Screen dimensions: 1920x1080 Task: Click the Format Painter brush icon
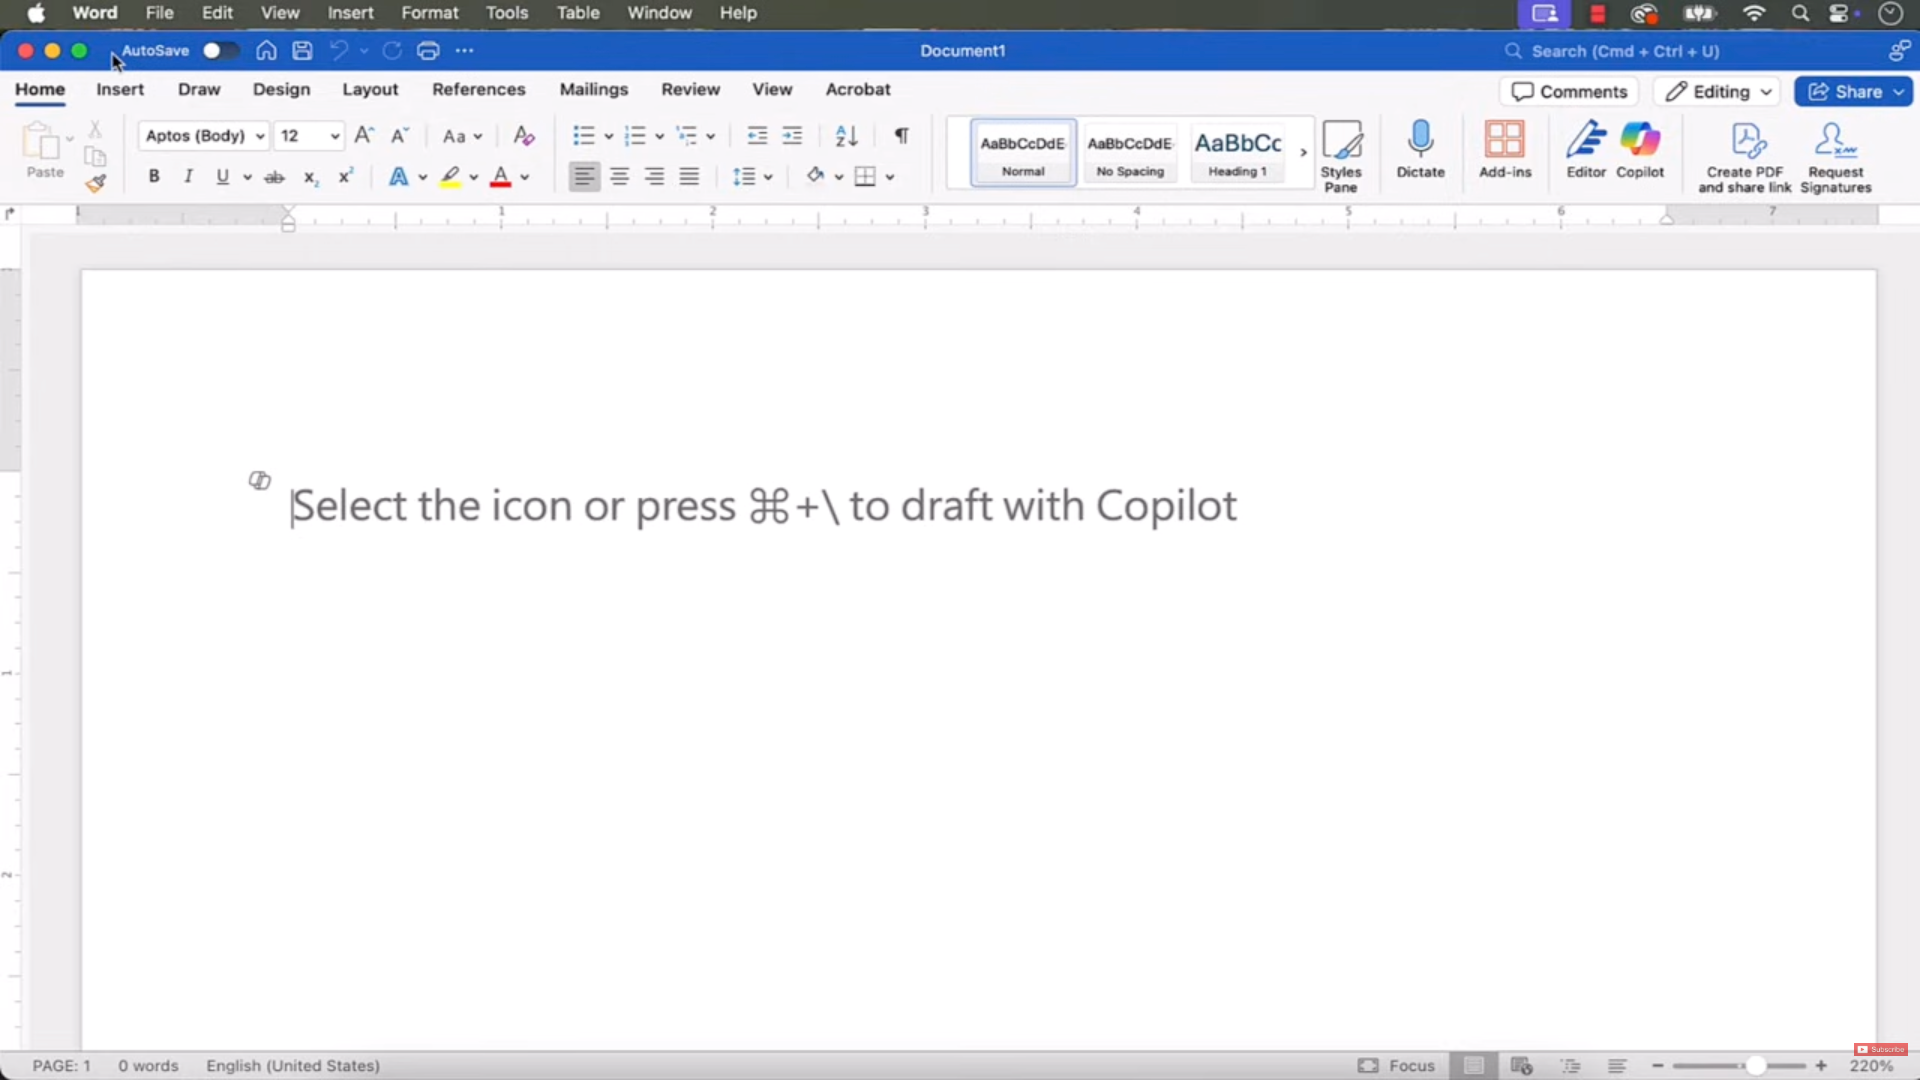[96, 183]
